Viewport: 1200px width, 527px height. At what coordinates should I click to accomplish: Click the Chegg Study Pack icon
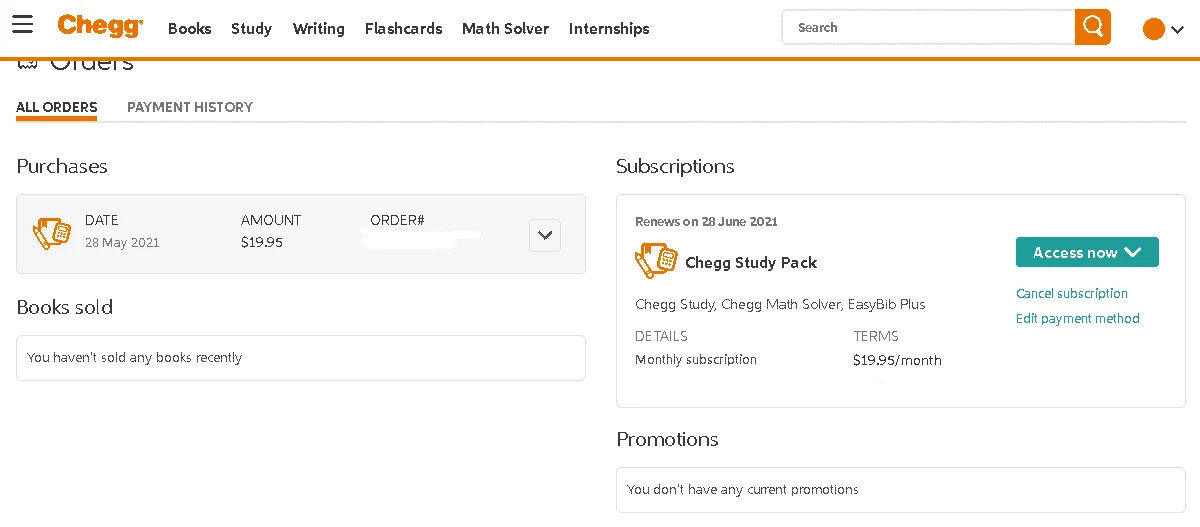[x=656, y=262]
